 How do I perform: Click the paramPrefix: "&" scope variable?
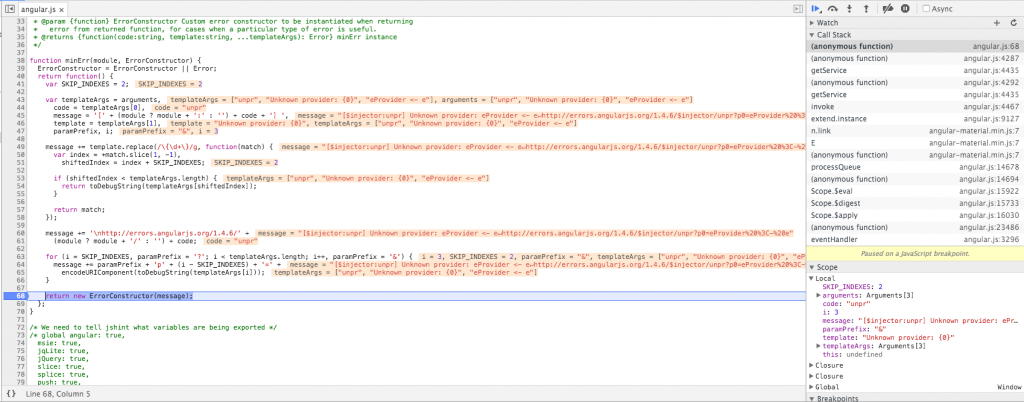[852, 330]
